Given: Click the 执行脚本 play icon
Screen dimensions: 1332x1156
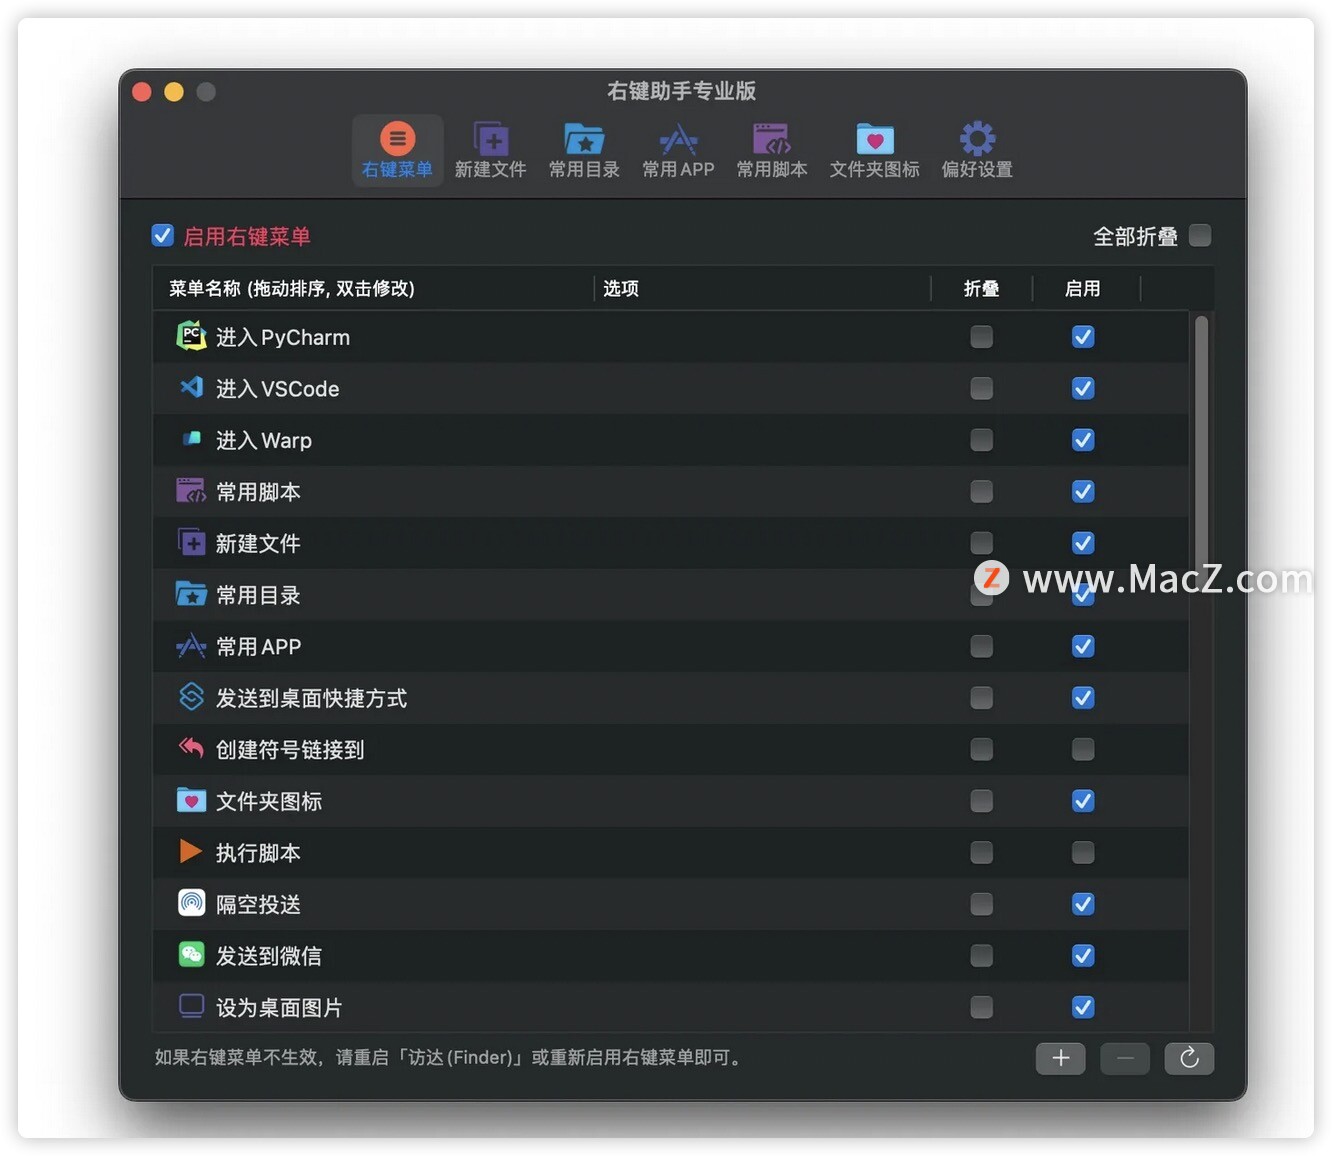Looking at the screenshot, I should [x=190, y=852].
